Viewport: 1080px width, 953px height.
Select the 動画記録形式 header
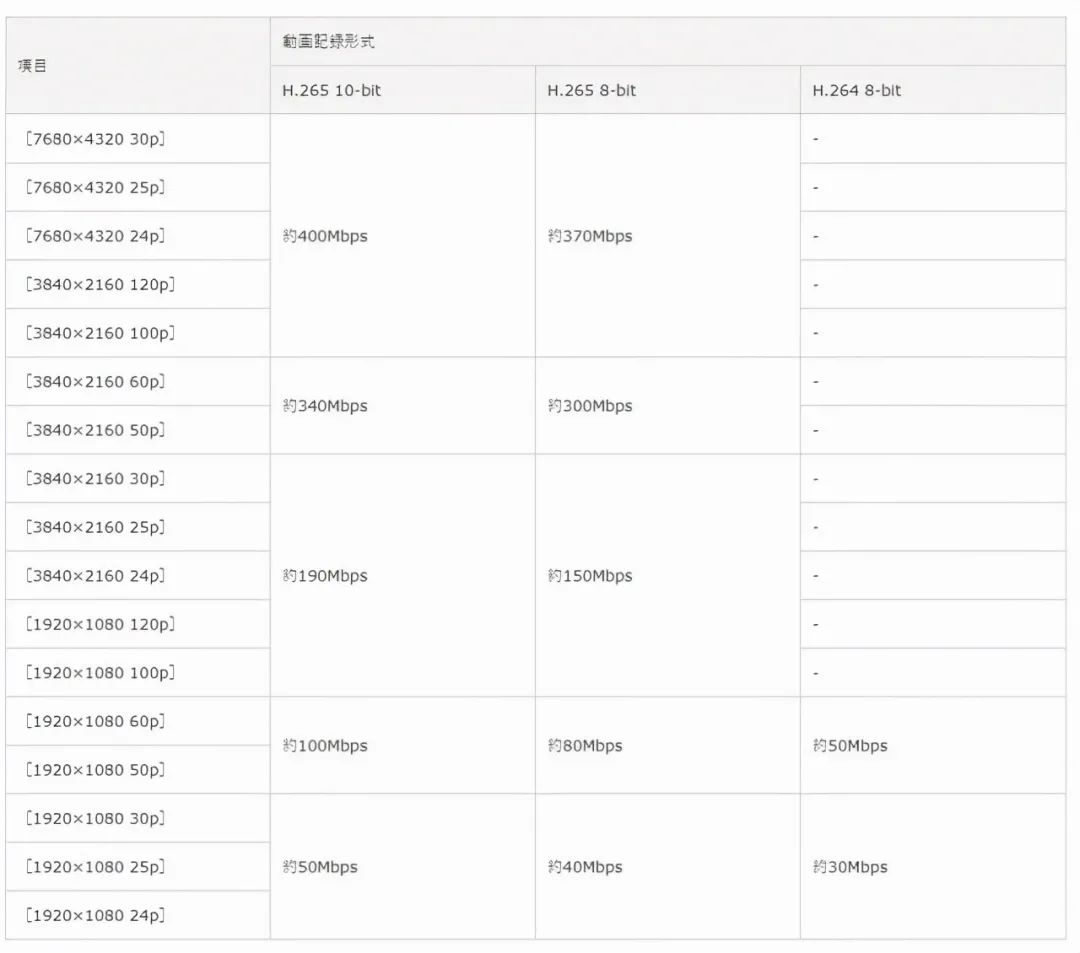click(x=329, y=43)
